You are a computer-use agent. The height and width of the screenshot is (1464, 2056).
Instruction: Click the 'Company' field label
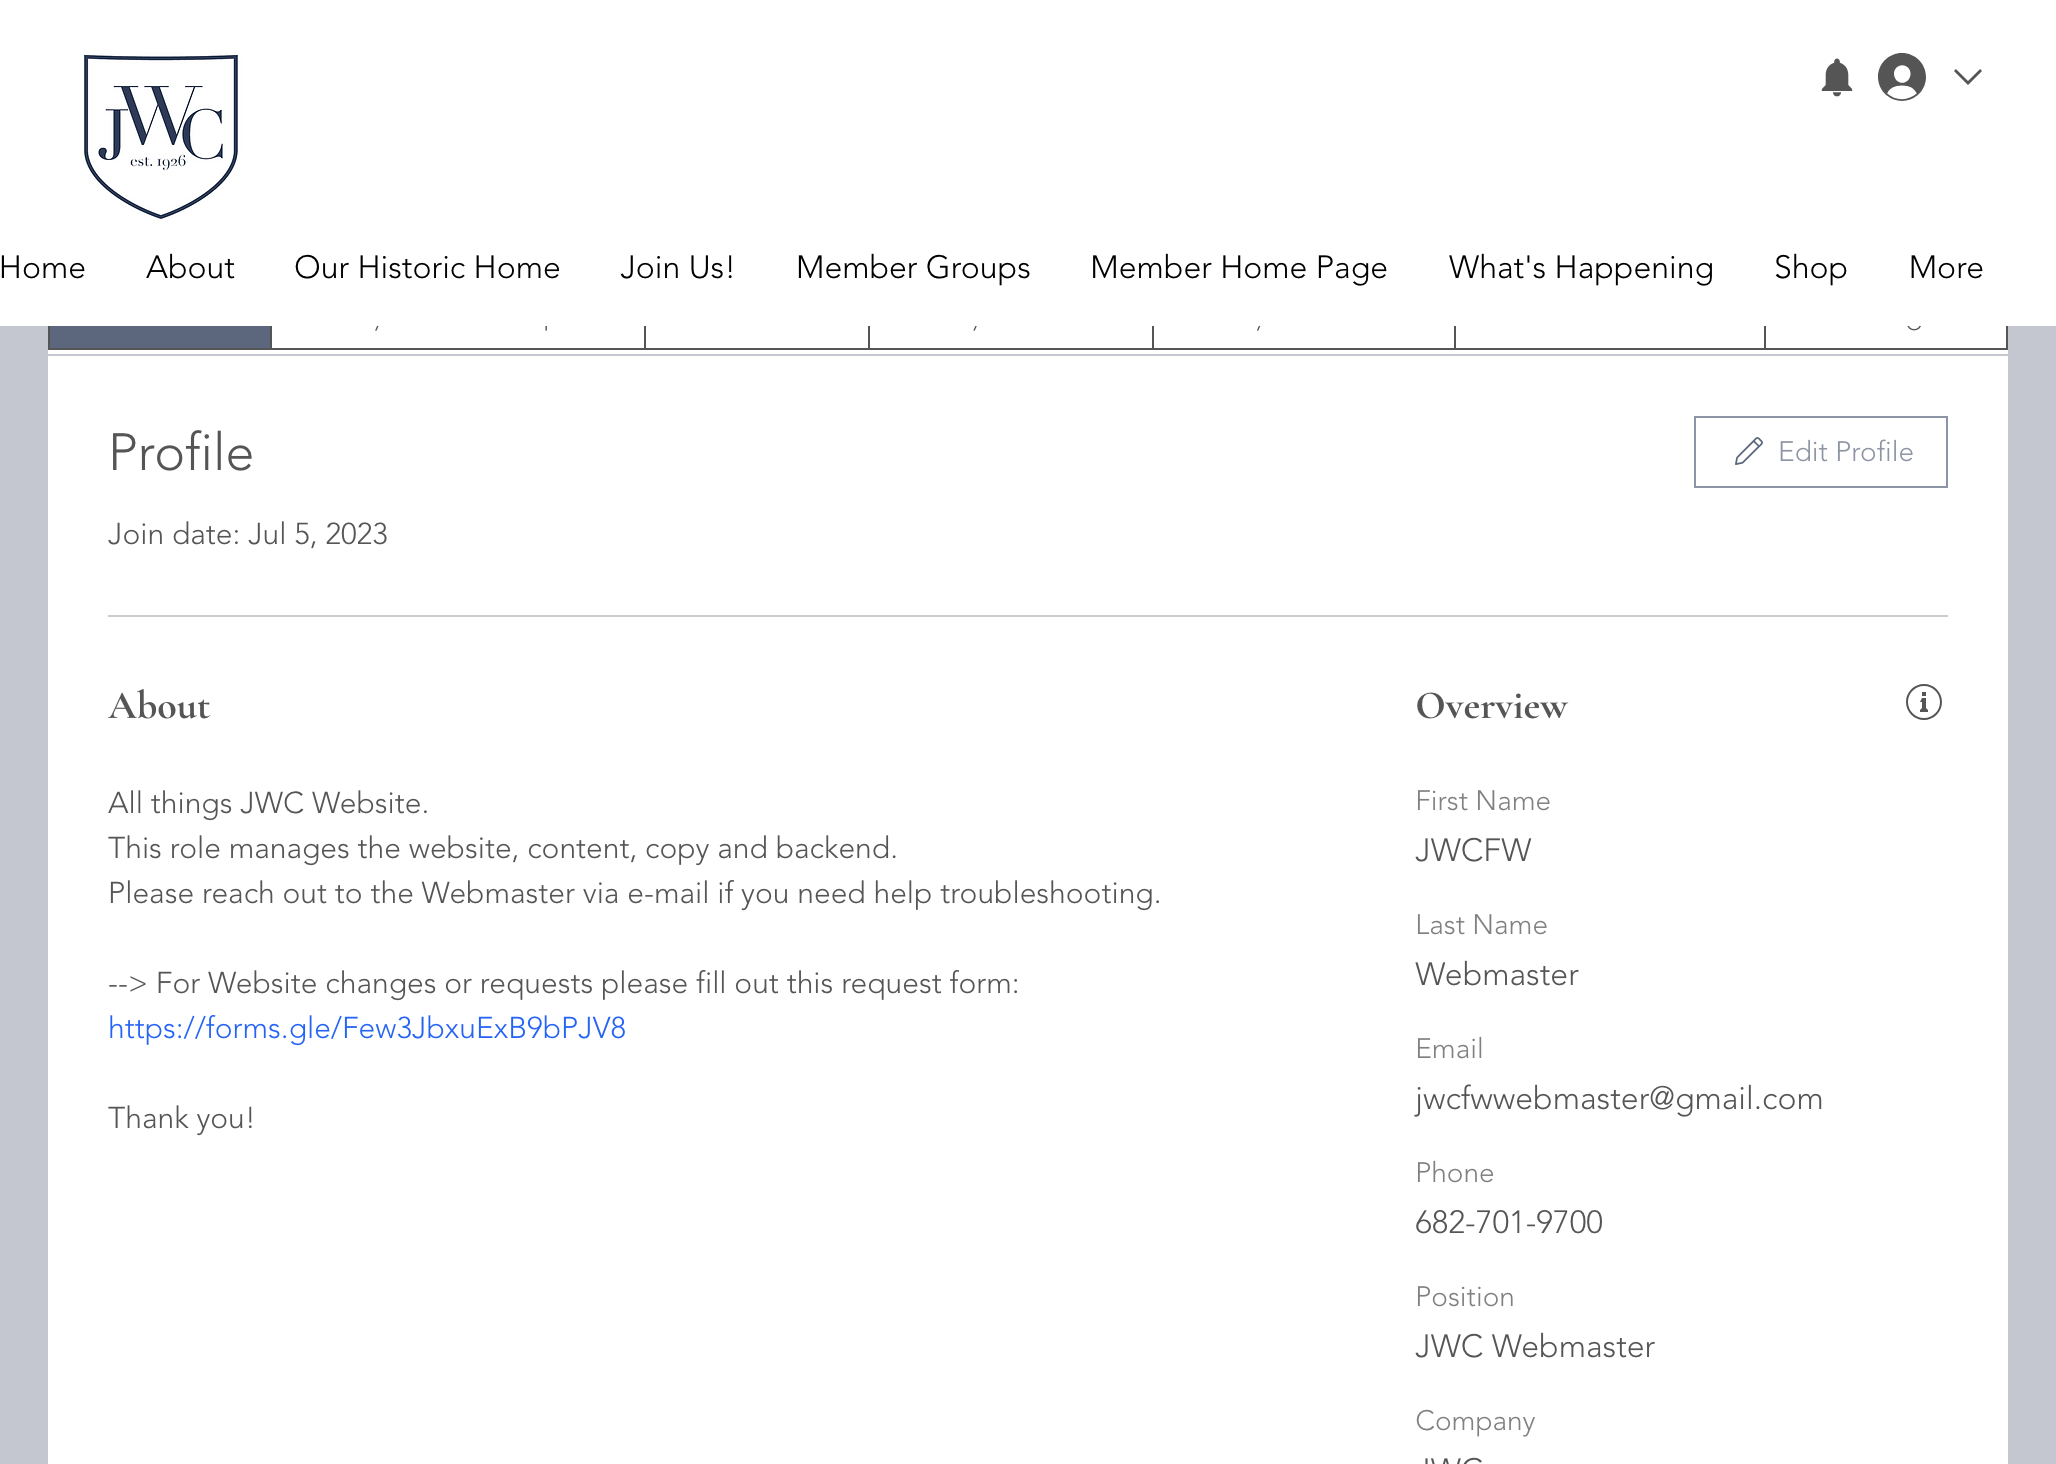coord(1475,1421)
